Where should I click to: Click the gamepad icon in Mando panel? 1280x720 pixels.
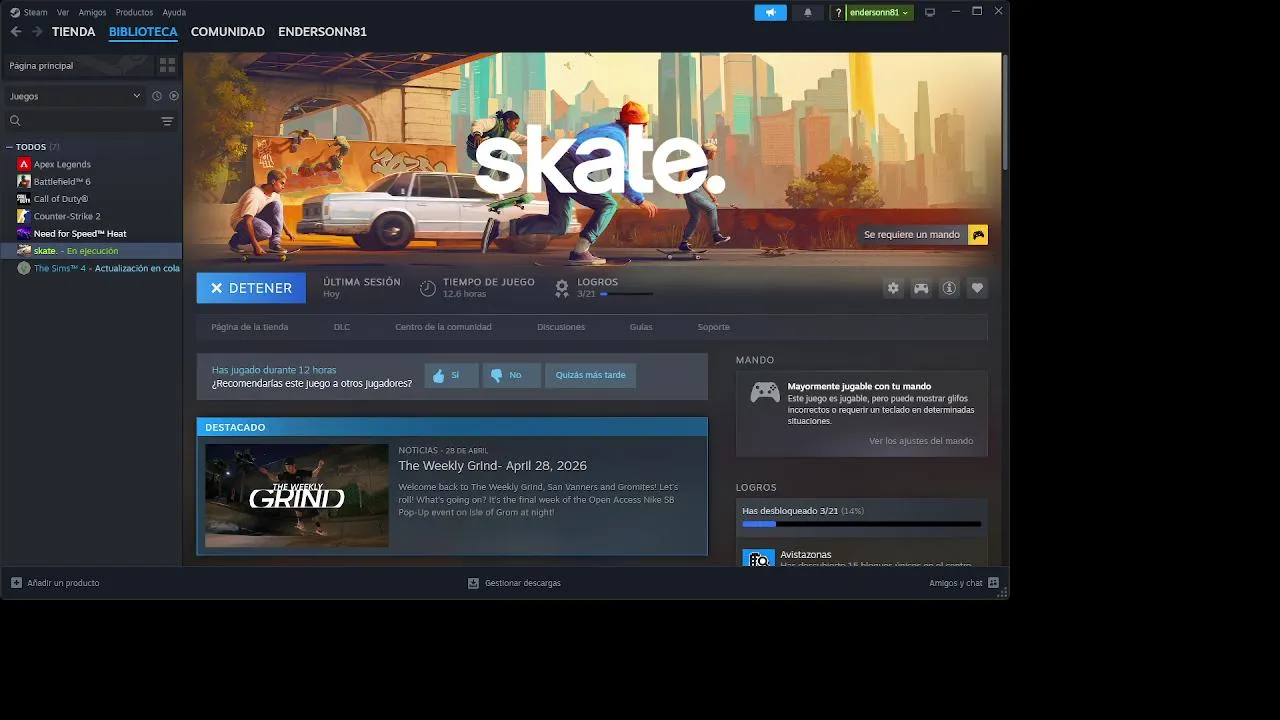coord(765,392)
